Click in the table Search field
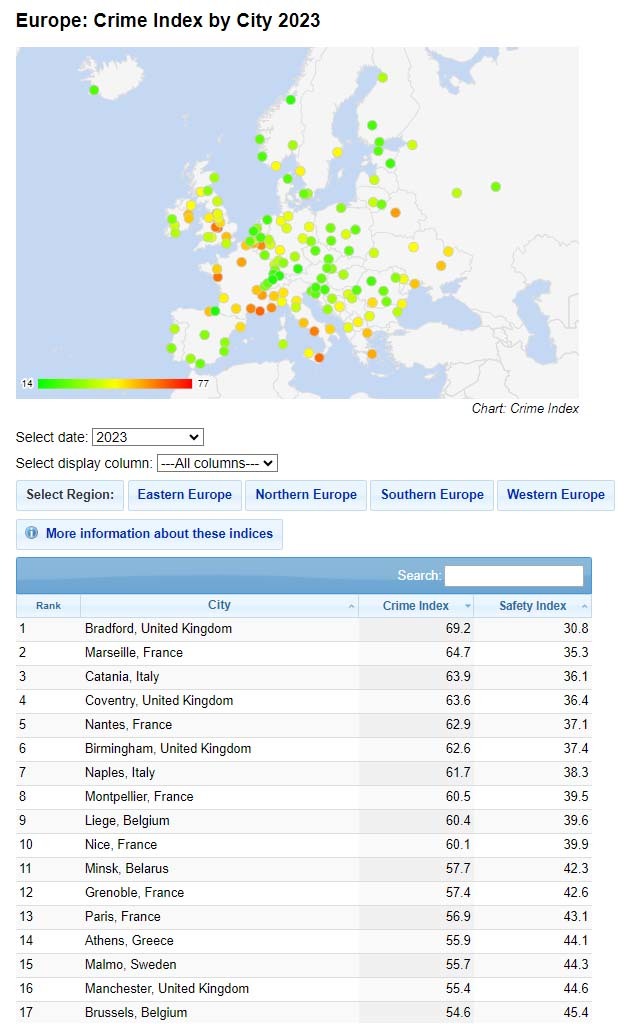This screenshot has width=640, height=1024. (513, 576)
